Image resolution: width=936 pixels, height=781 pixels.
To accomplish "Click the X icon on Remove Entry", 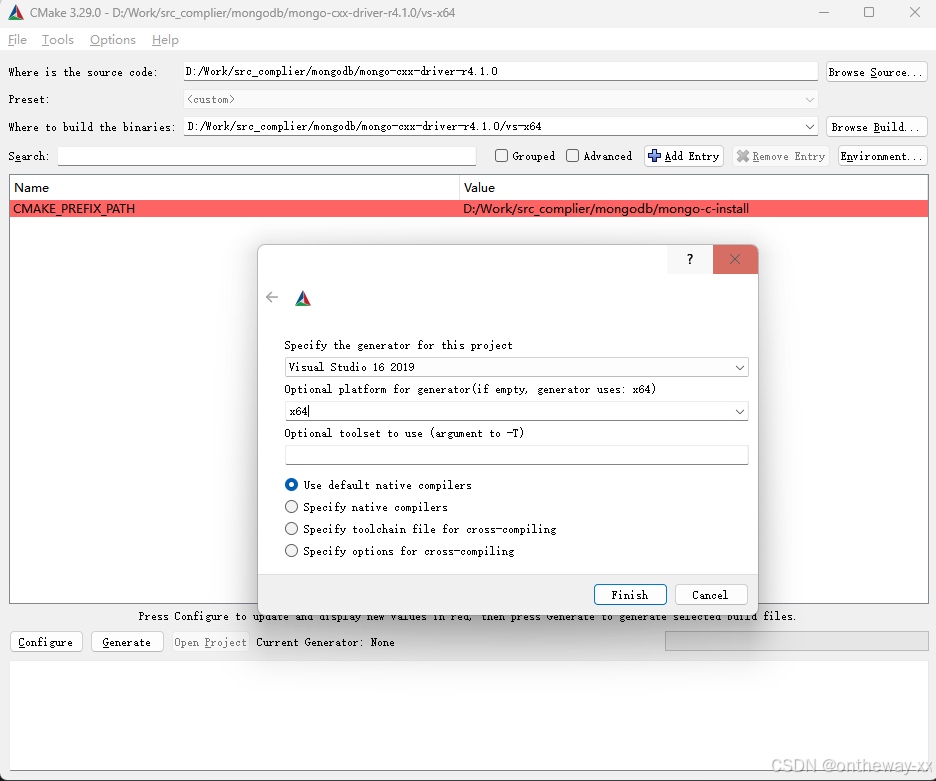I will [743, 156].
